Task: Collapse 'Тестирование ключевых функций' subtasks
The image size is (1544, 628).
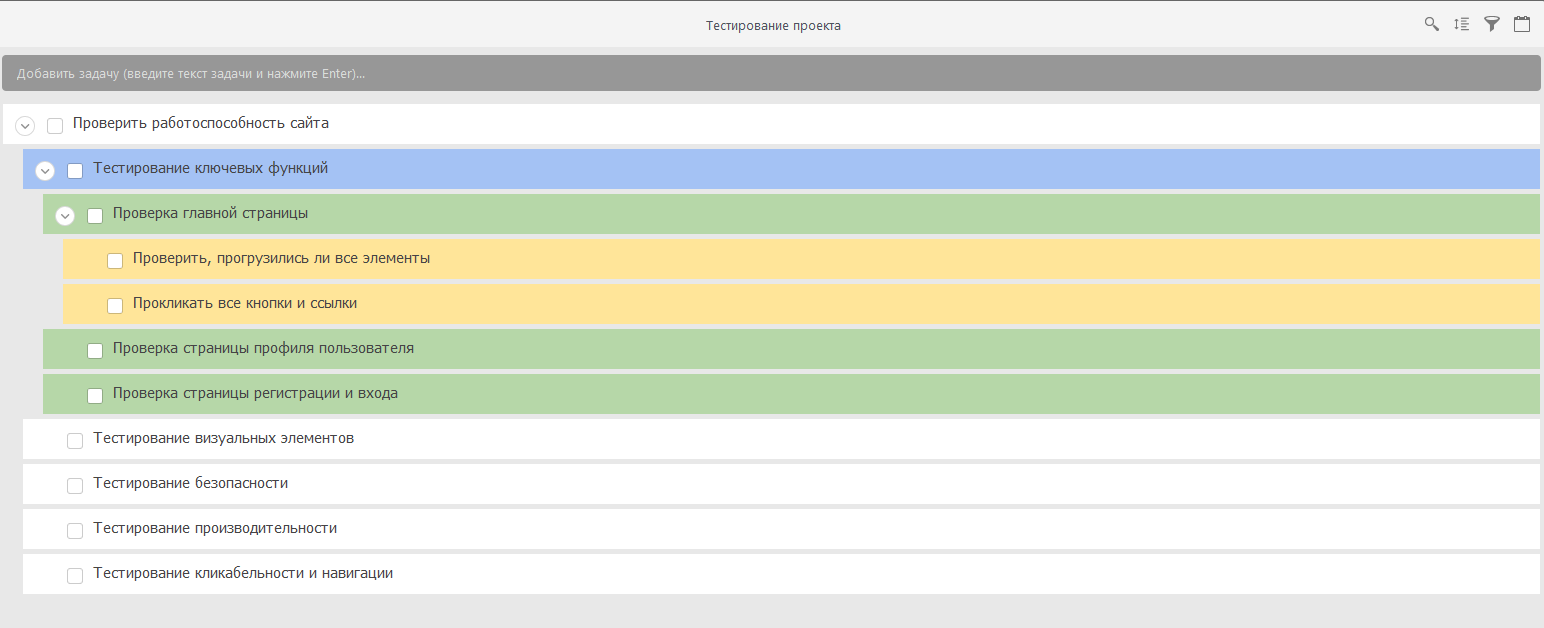Action: click(45, 170)
